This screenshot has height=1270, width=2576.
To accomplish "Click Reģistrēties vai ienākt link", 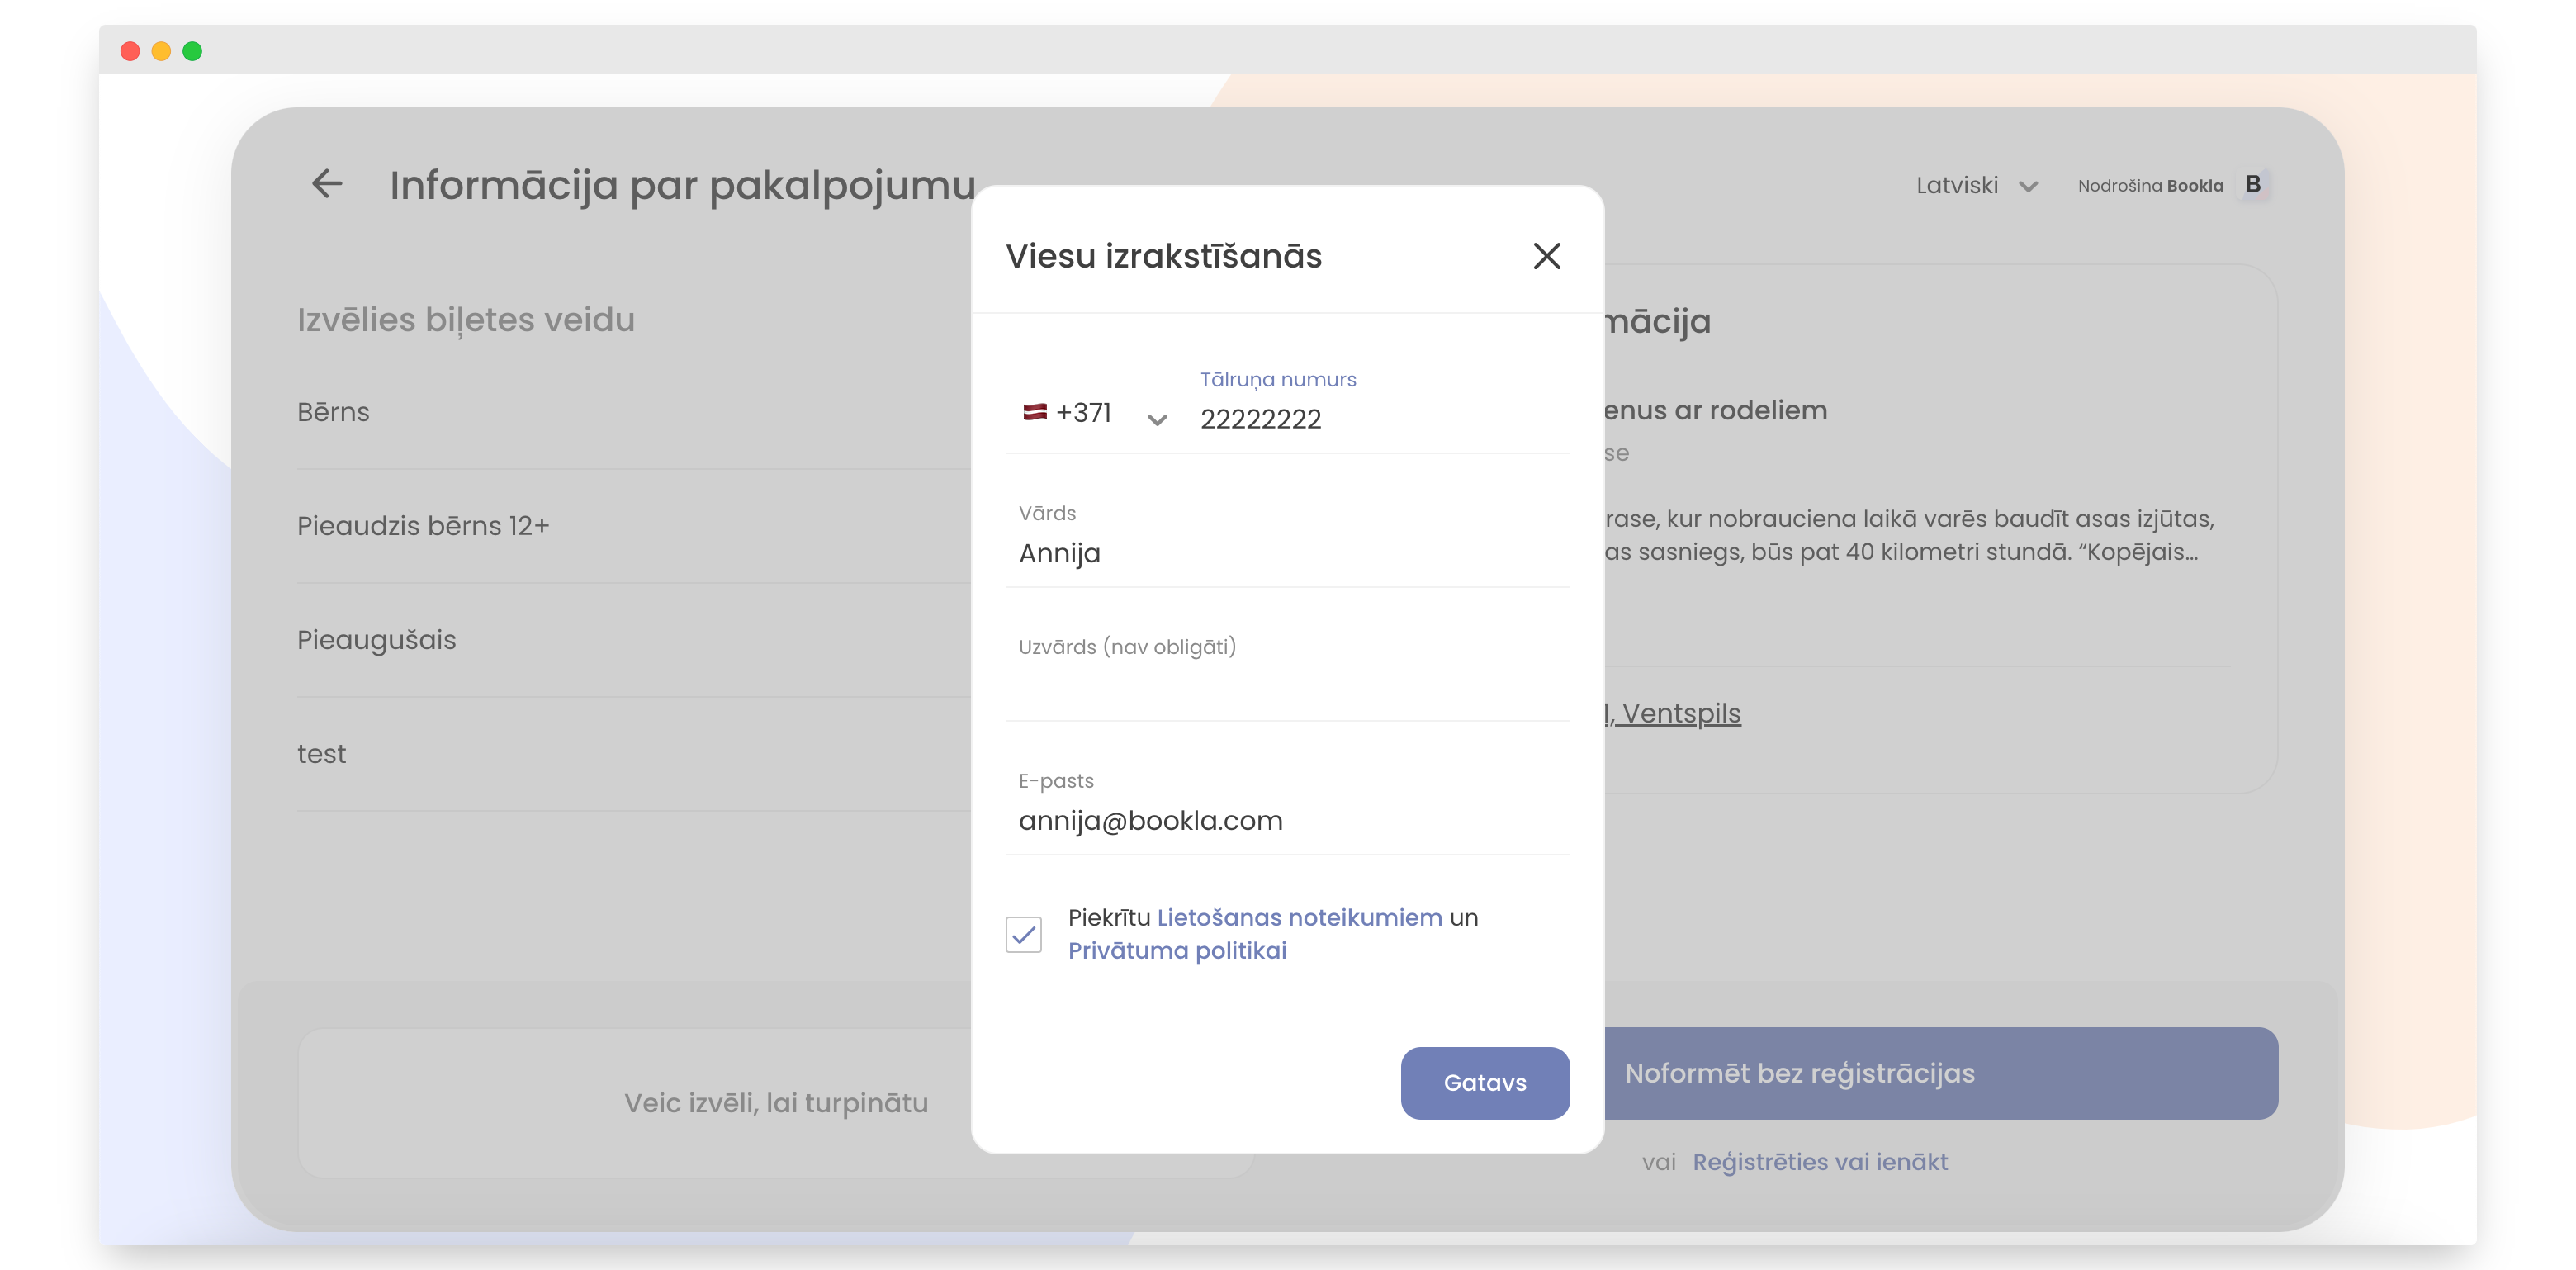I will coord(1820,1162).
